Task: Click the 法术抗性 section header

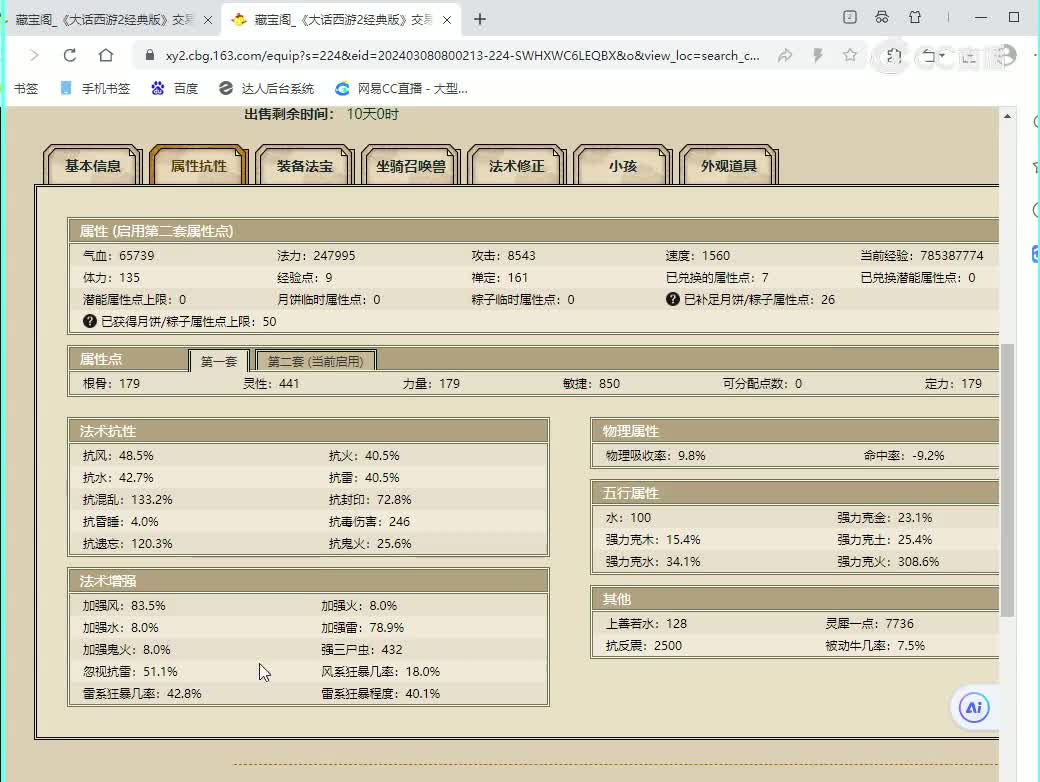Action: click(x=308, y=431)
